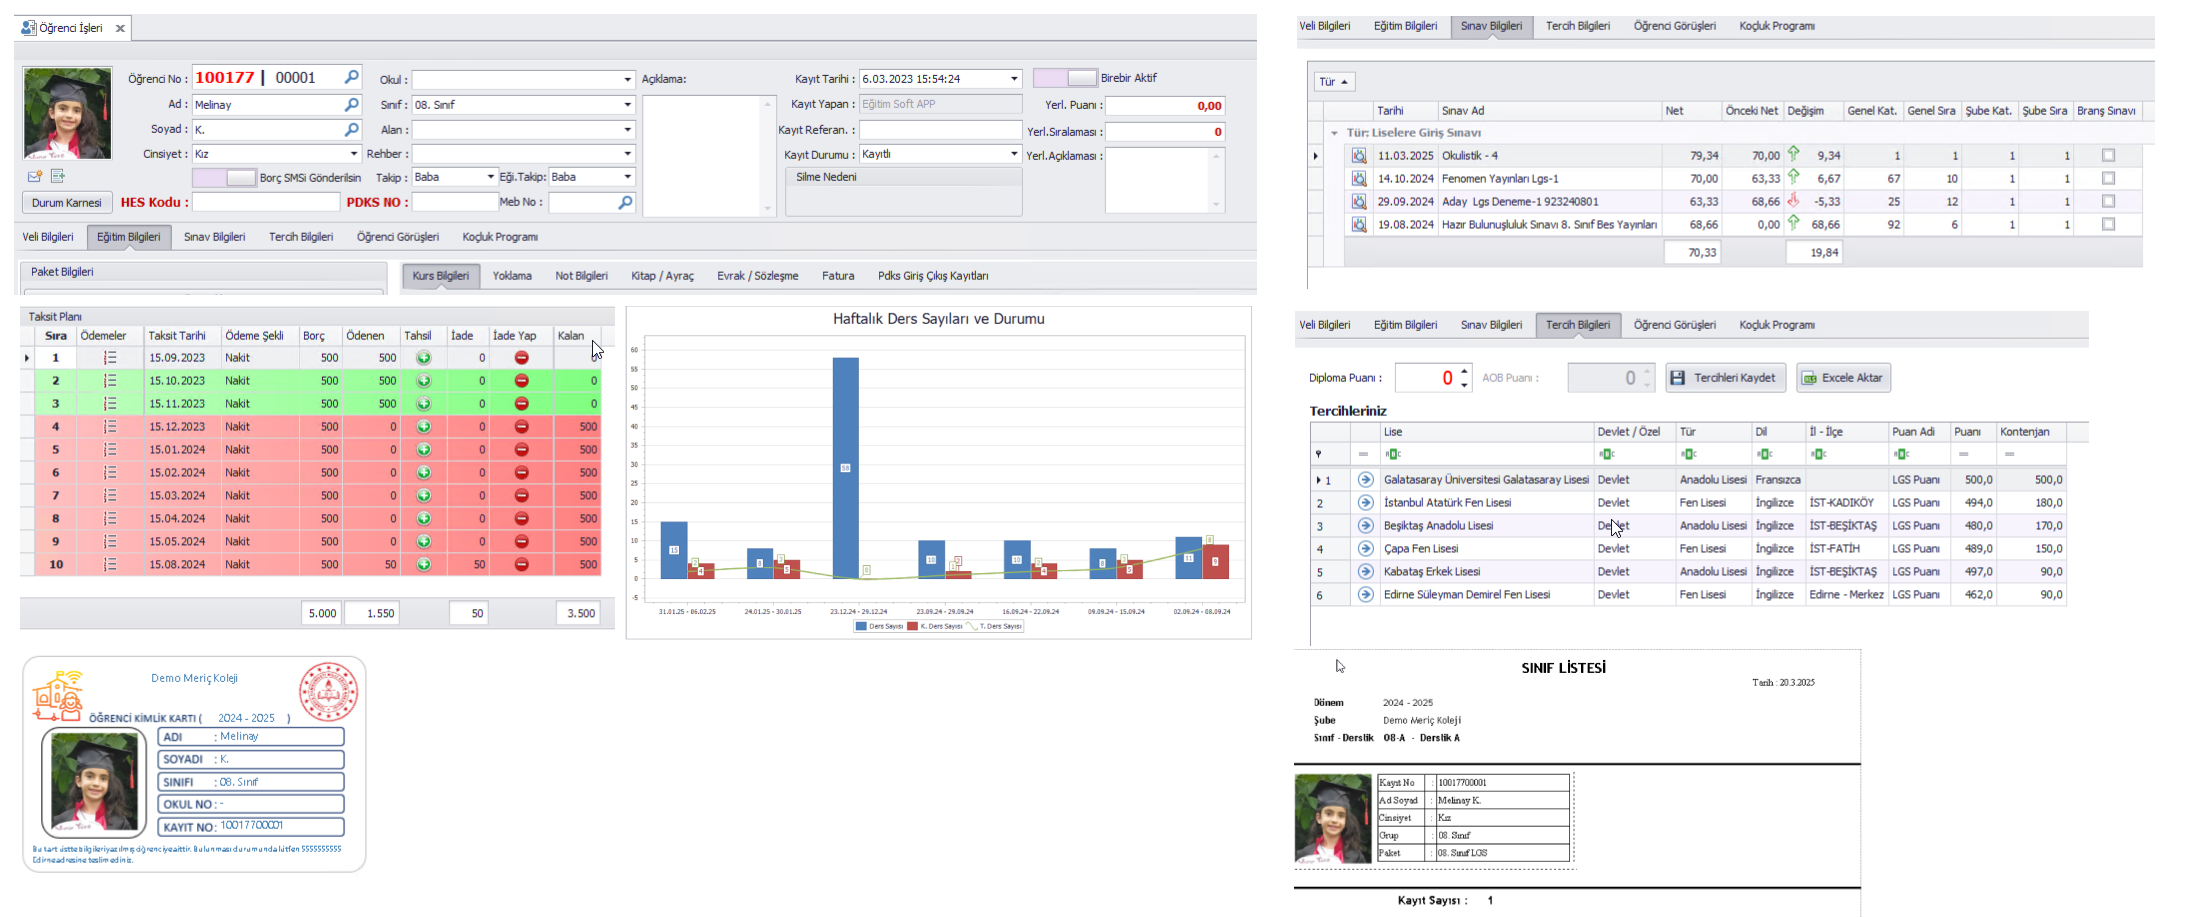Open the Not Bilgileri sub-tab
This screenshot has height=917, width=2197.
point(581,276)
